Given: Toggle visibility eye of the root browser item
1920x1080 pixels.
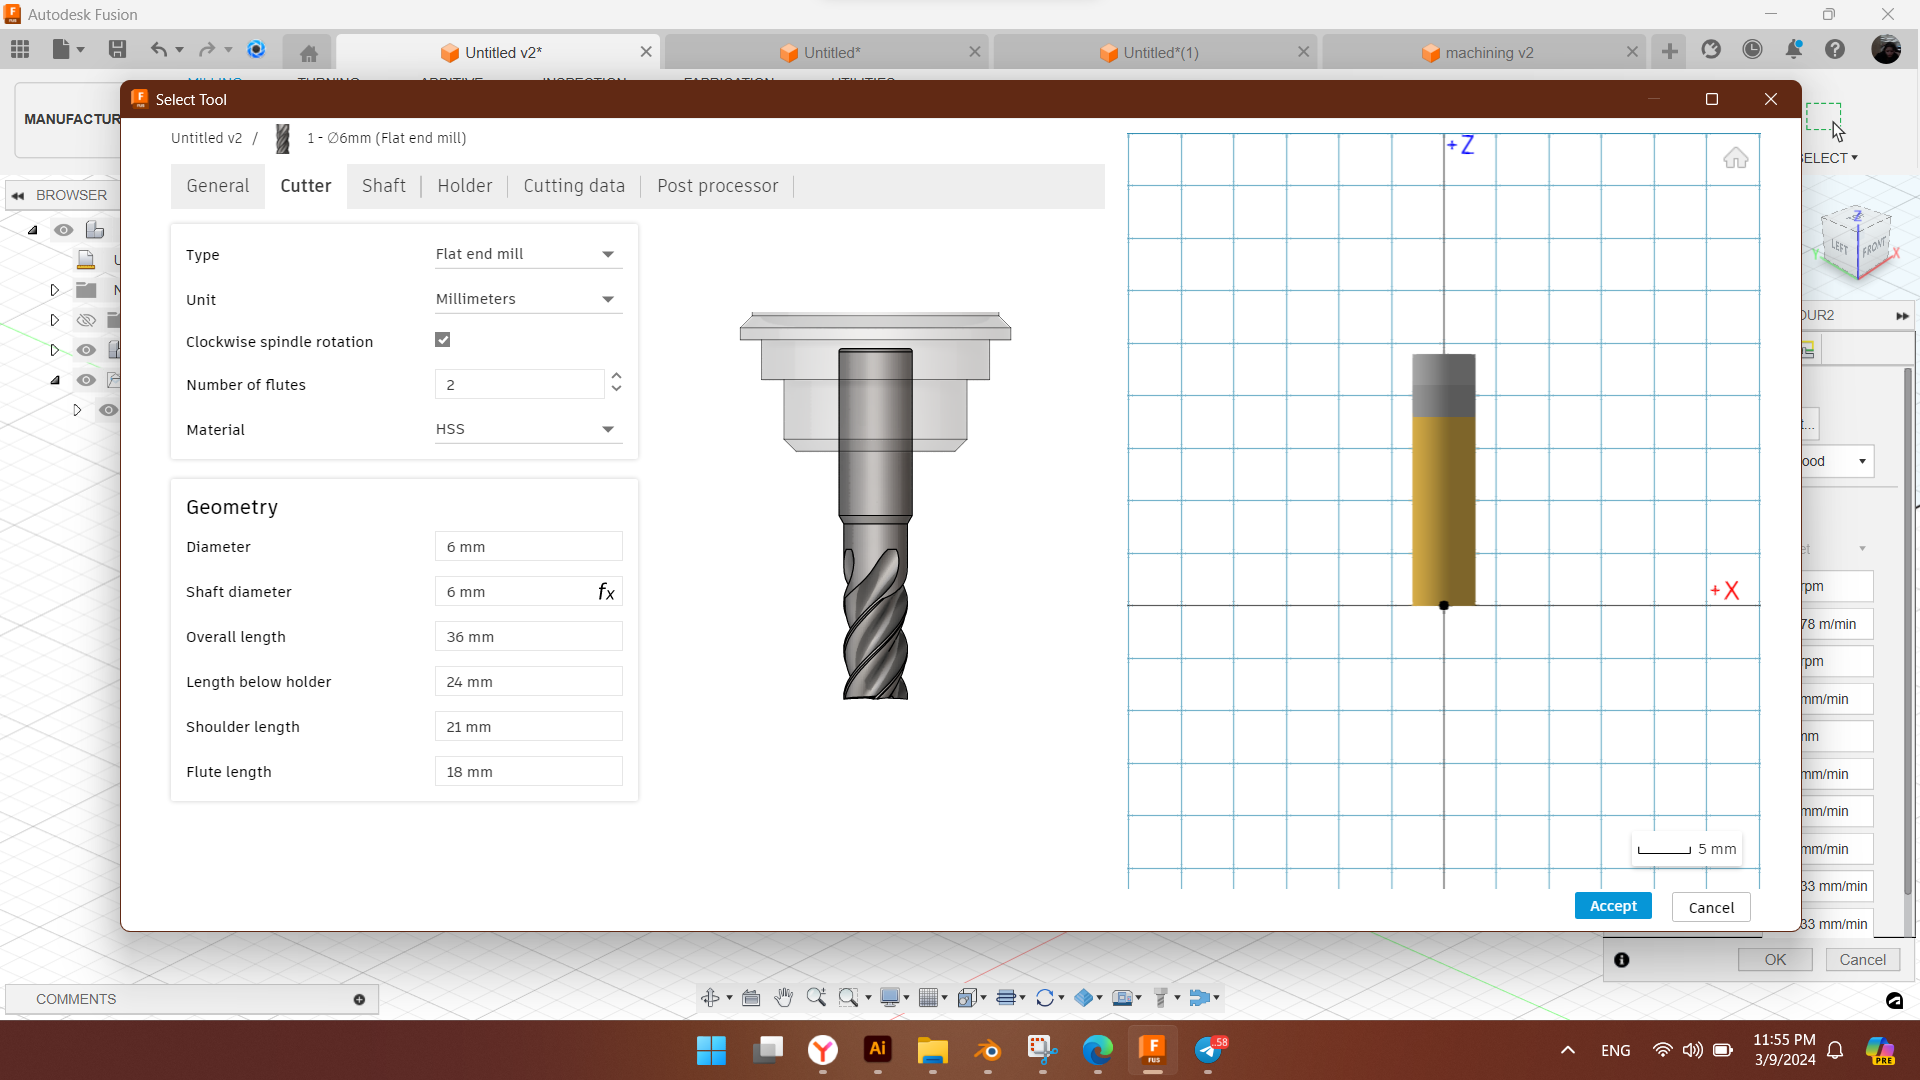Looking at the screenshot, I should 63,230.
